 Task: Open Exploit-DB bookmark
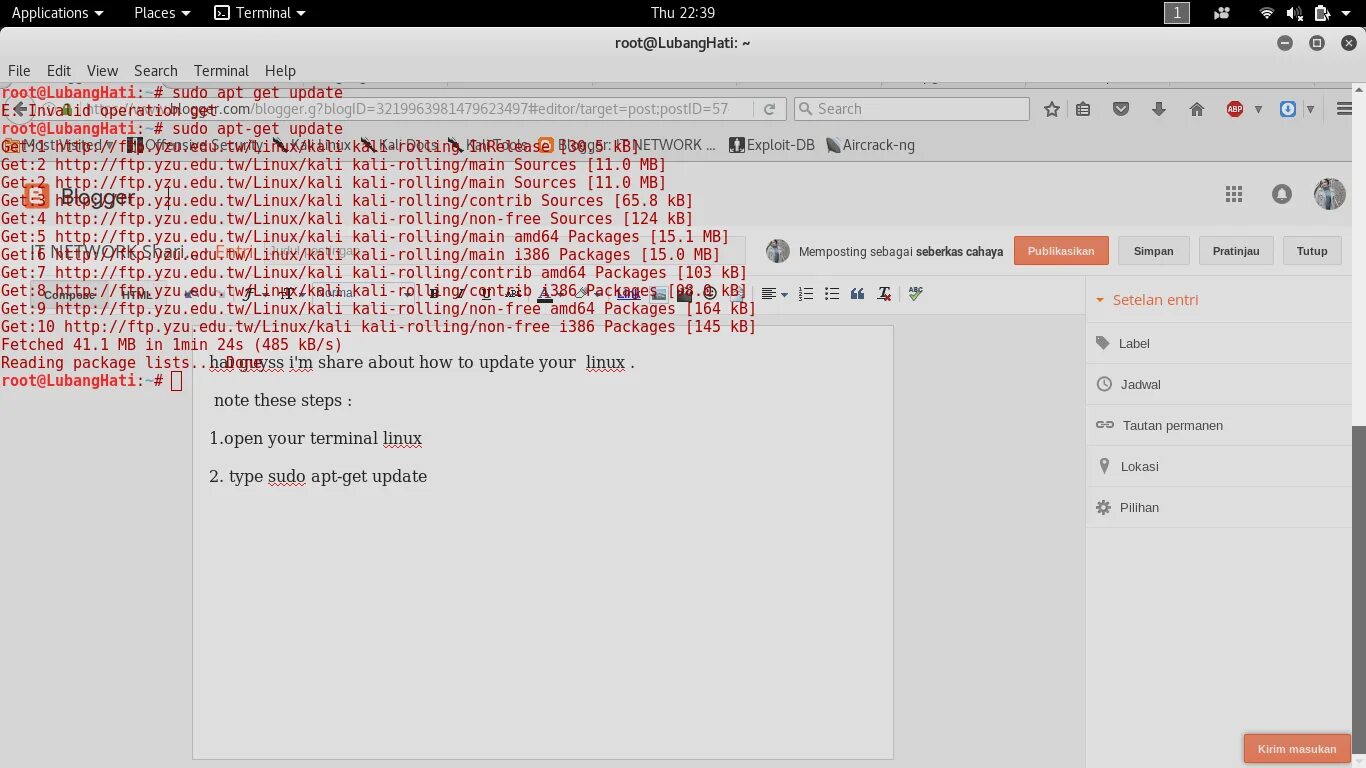point(771,145)
